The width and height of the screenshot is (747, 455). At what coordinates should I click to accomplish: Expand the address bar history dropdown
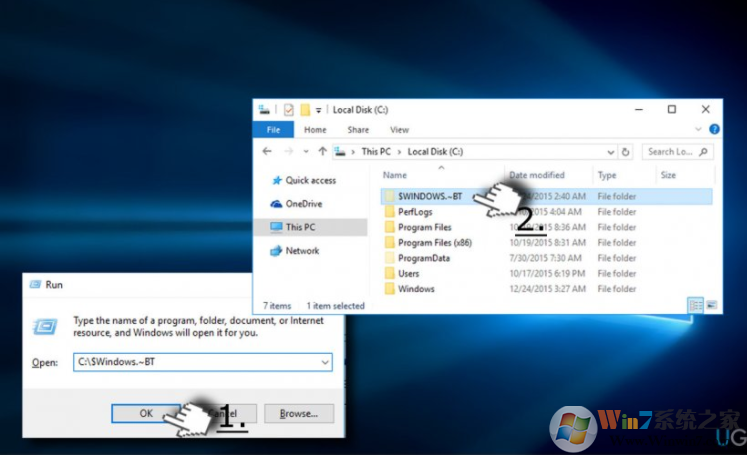click(610, 152)
